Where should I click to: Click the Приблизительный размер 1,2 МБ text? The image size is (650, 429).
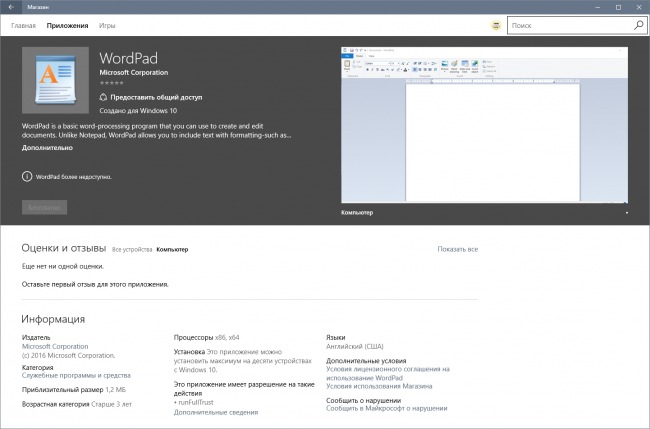74,390
